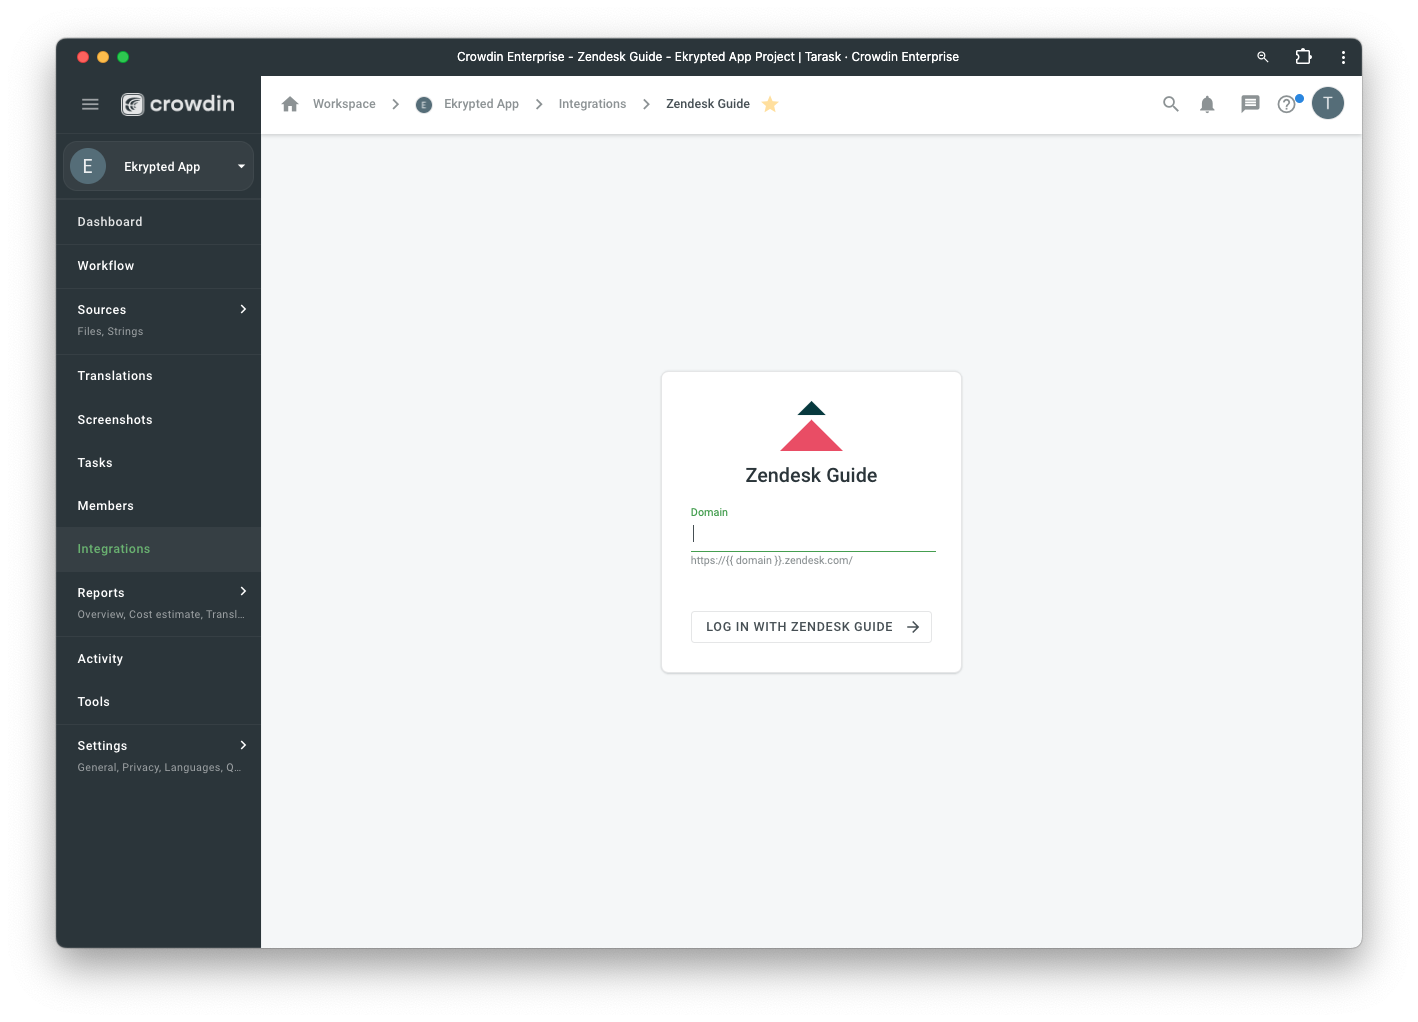The image size is (1418, 1022).
Task: Expand the Settings submenu chevron
Action: click(x=243, y=745)
